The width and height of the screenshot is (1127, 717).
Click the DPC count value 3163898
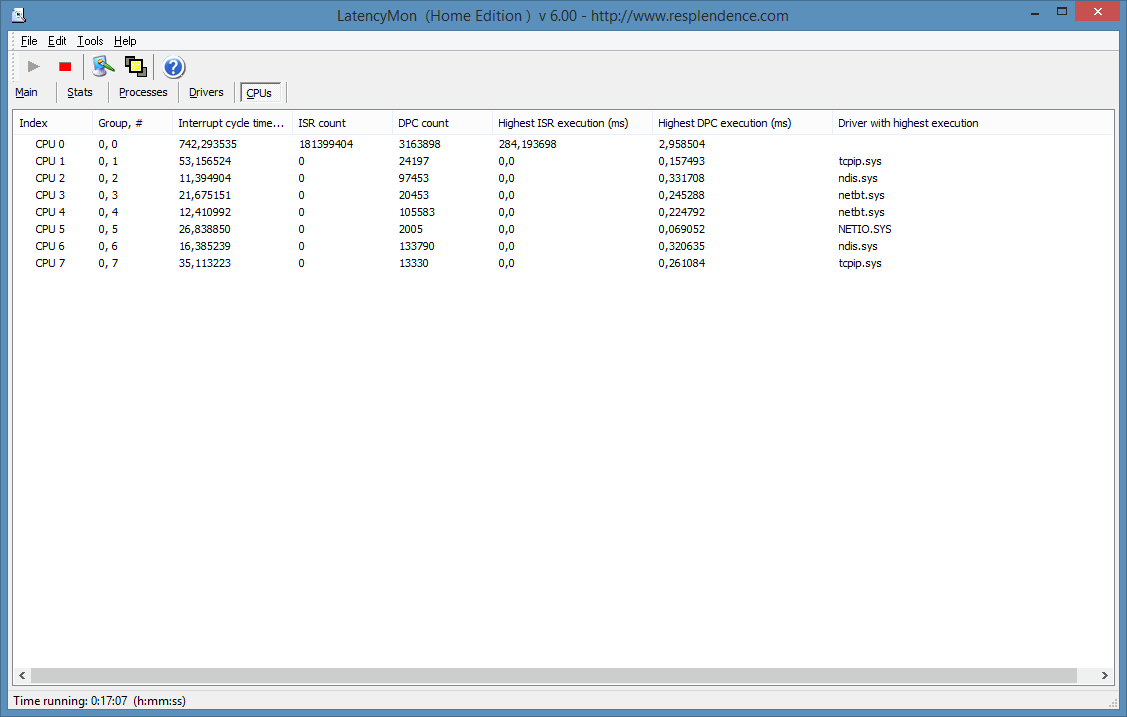point(420,144)
